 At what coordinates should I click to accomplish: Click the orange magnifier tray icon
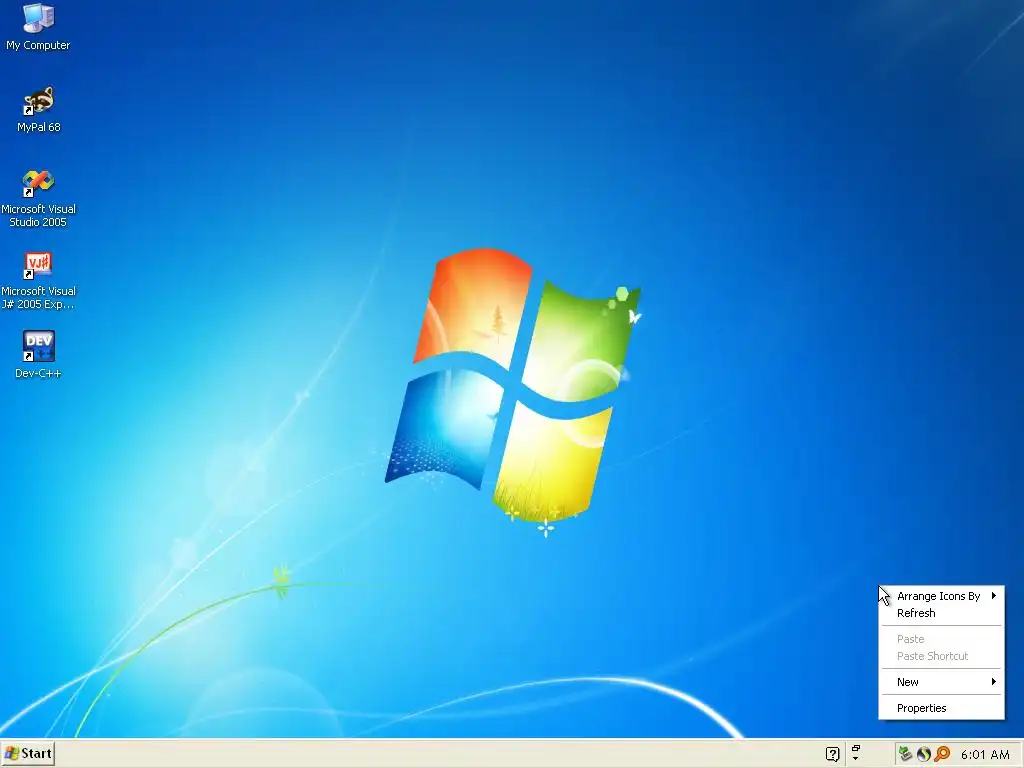(x=942, y=754)
